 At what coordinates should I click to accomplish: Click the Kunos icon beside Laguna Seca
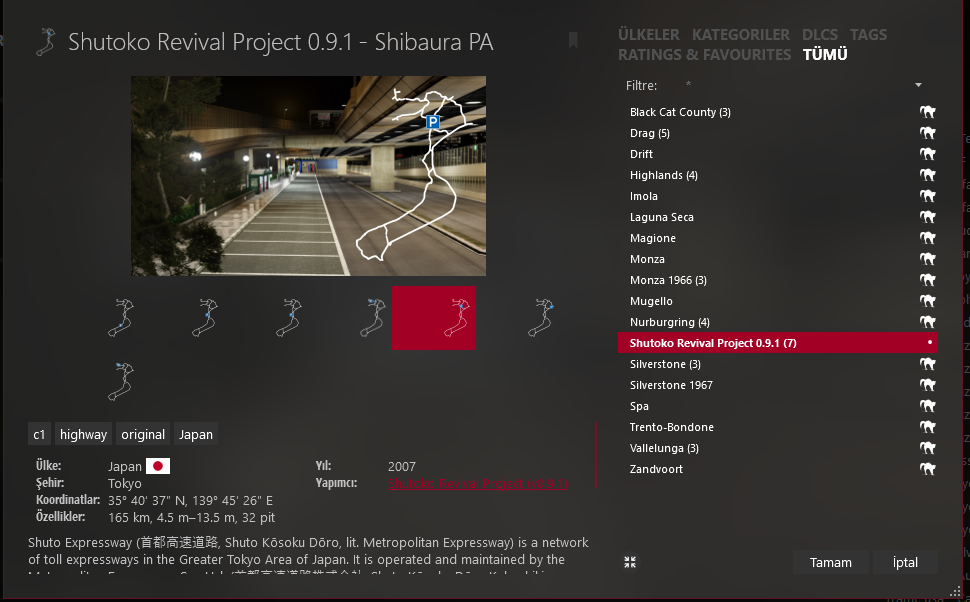tap(927, 217)
